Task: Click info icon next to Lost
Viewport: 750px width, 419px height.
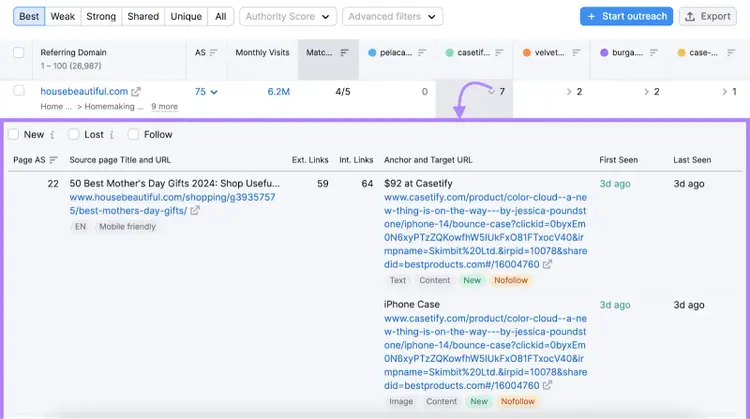Action: pos(111,135)
